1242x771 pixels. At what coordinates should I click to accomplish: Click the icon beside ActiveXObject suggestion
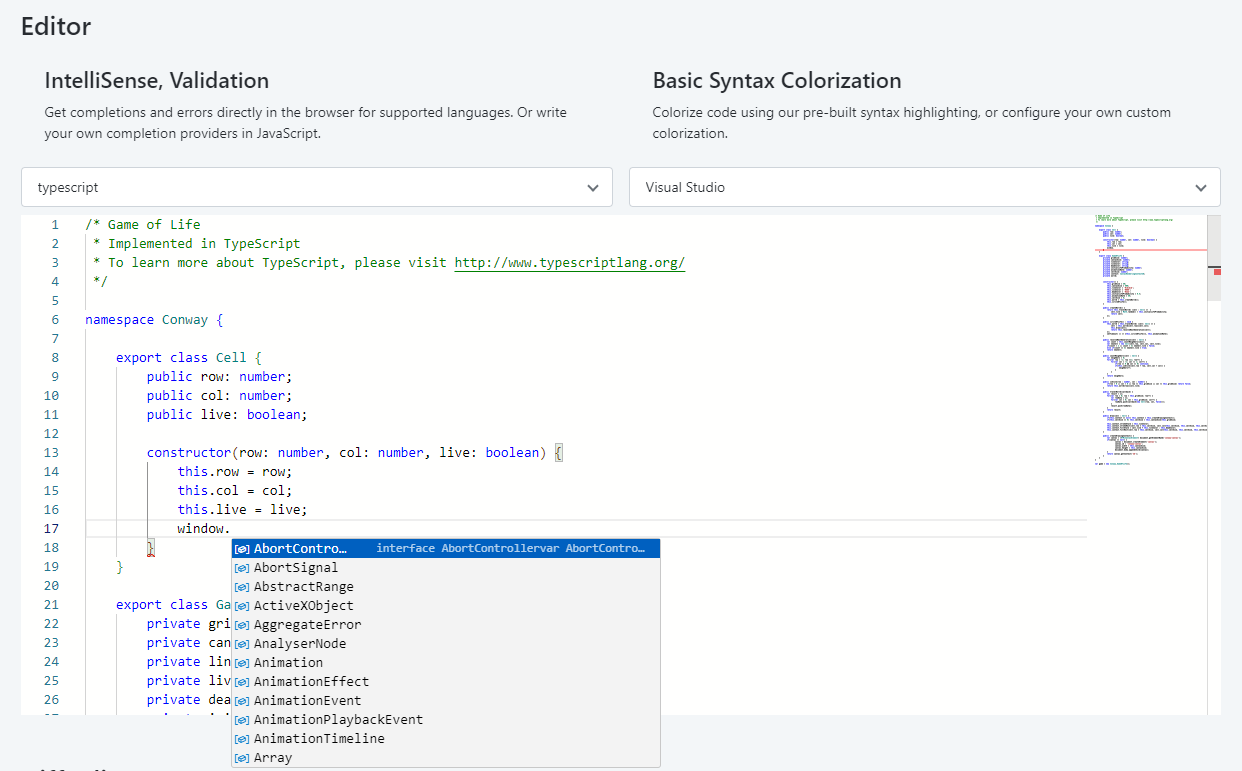coord(242,606)
